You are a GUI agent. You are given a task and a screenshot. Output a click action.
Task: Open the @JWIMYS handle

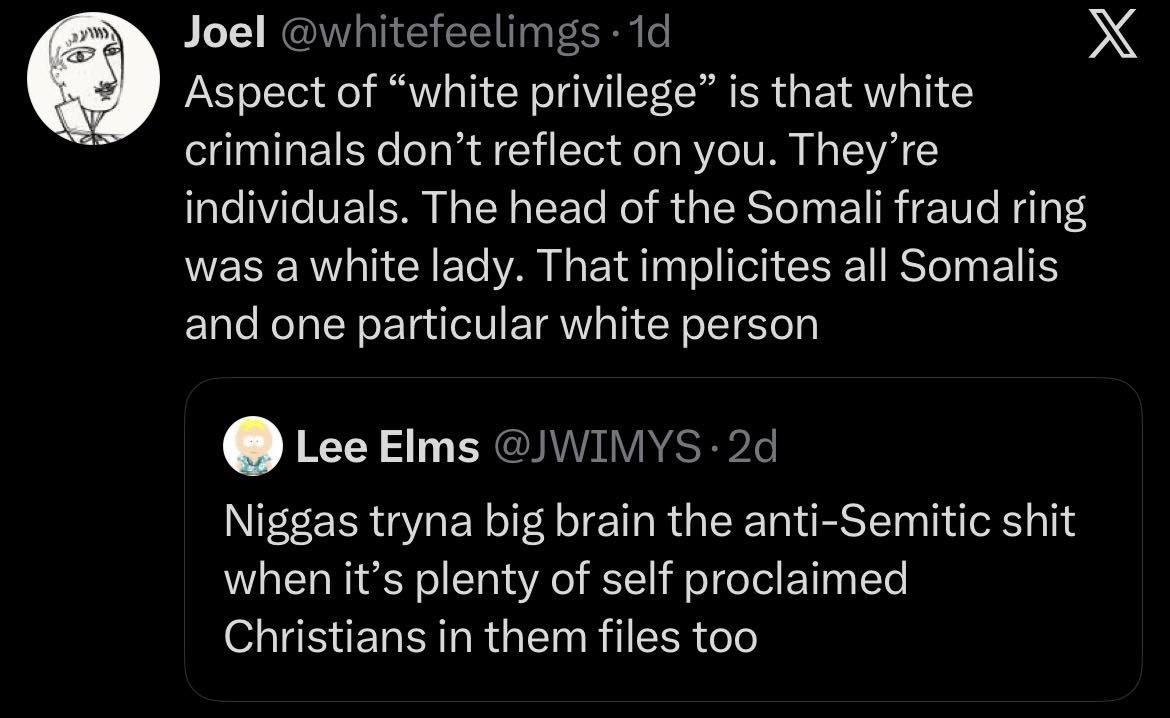(599, 448)
